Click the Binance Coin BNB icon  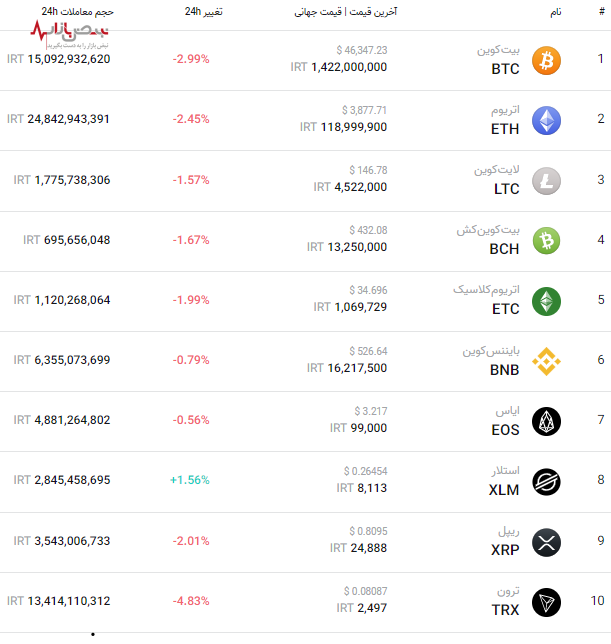546,361
